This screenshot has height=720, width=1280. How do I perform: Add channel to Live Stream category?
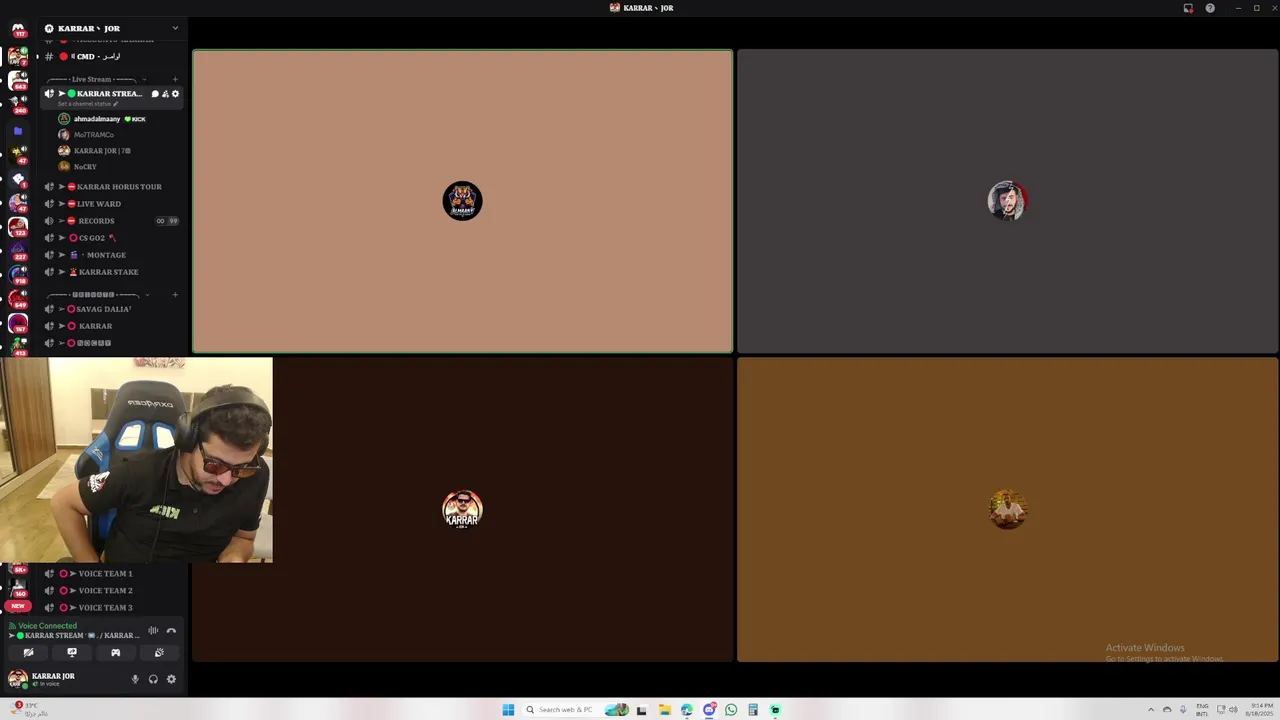tap(175, 79)
